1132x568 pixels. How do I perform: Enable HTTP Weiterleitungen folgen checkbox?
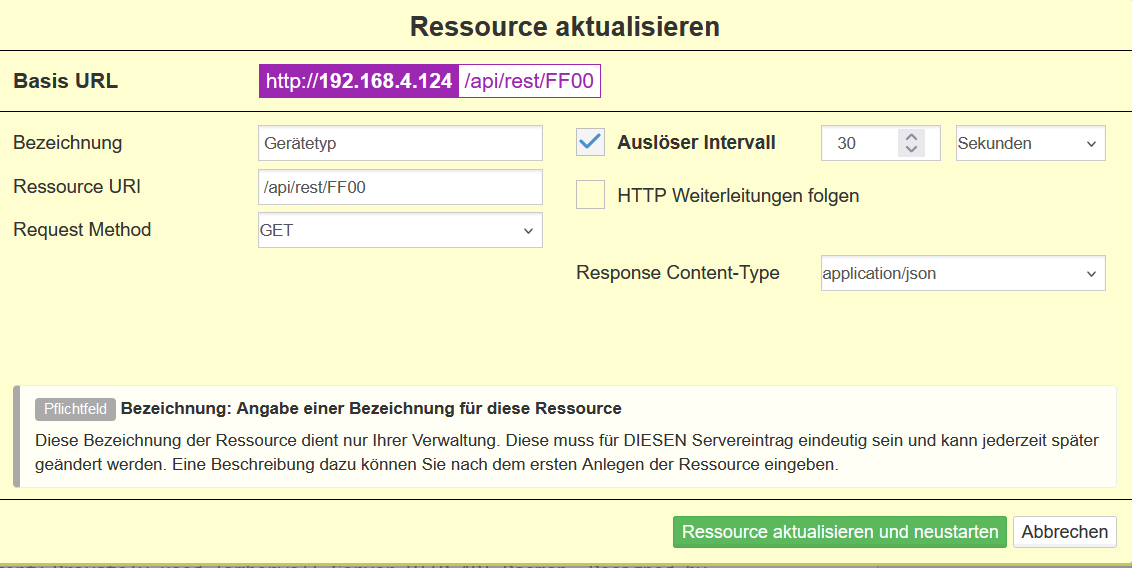(x=590, y=195)
